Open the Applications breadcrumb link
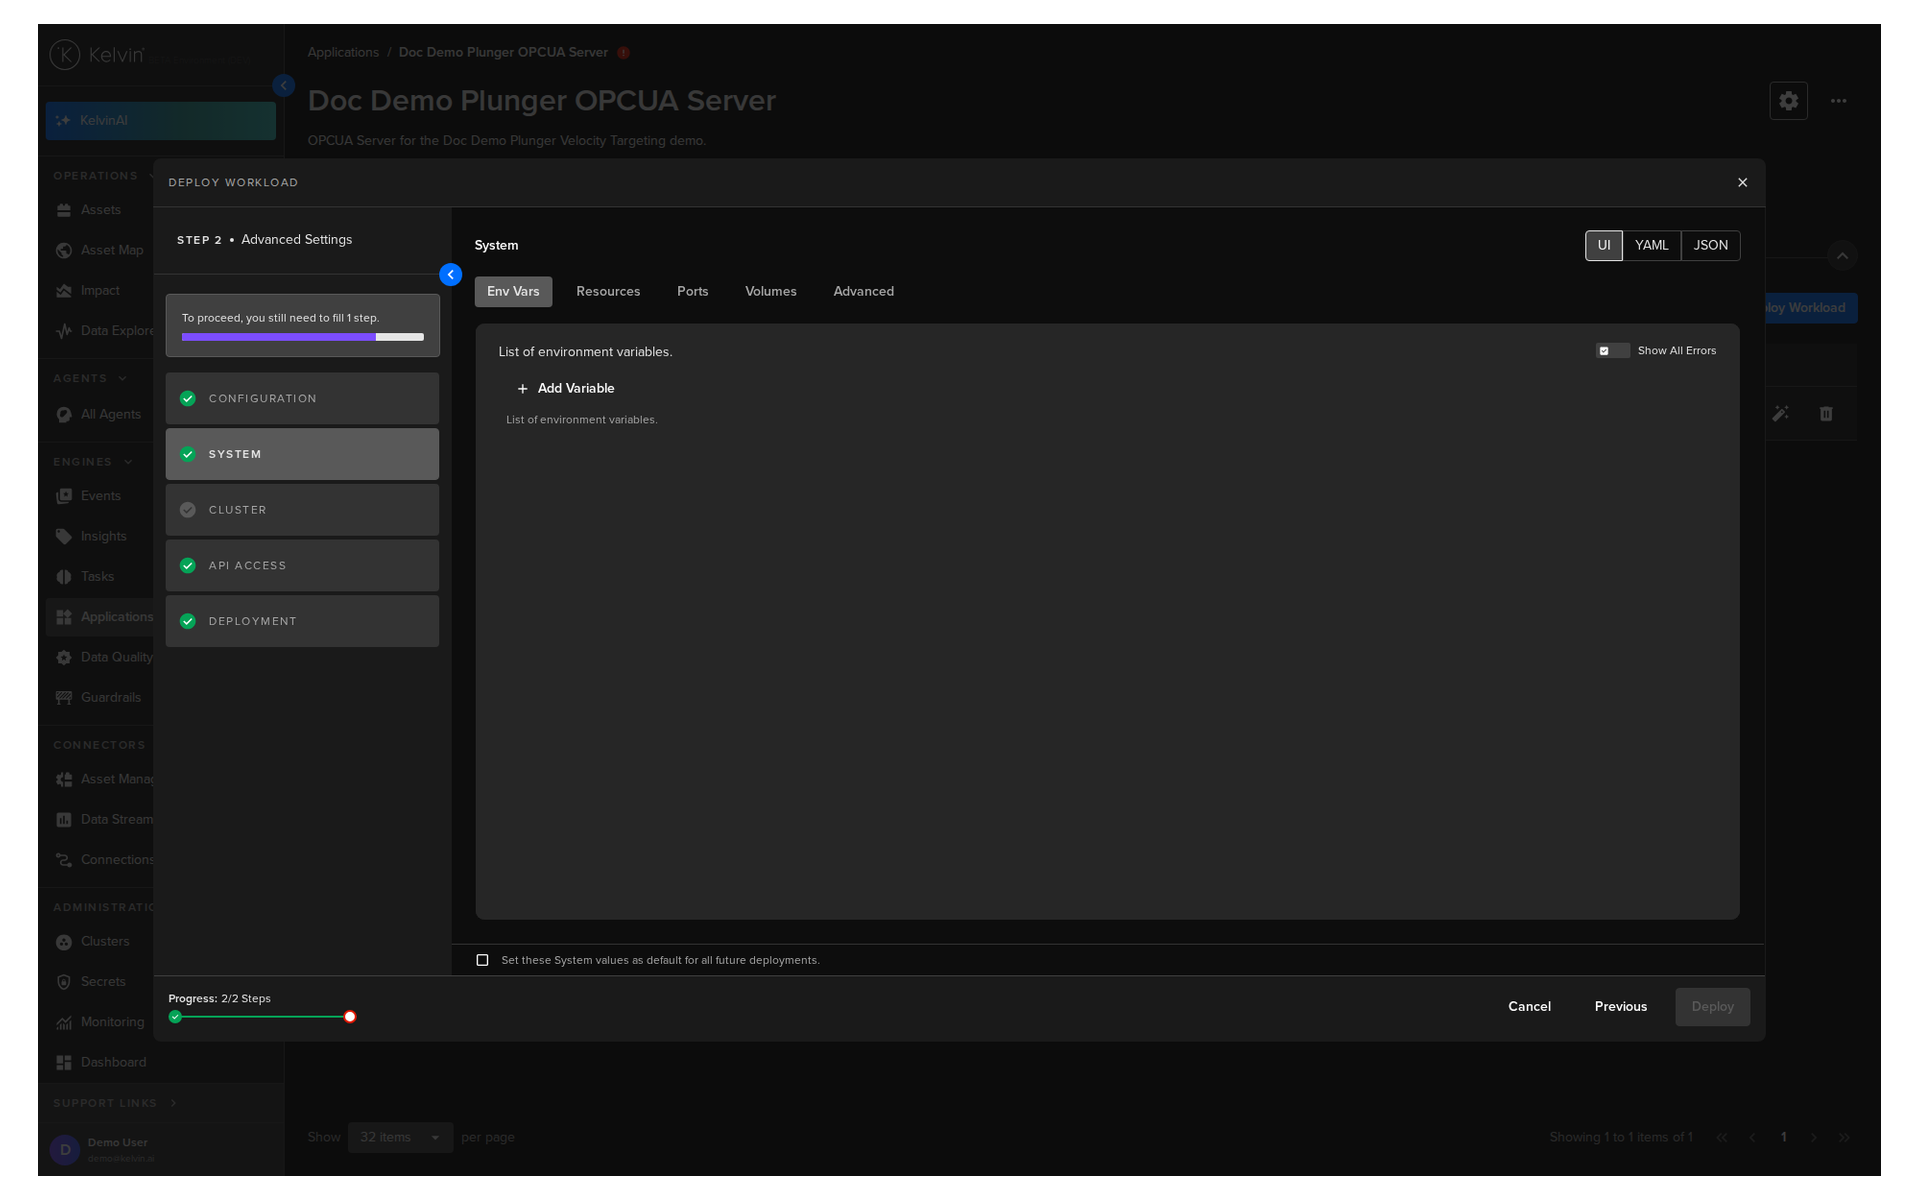Image resolution: width=1920 pixels, height=1200 pixels. pyautogui.click(x=343, y=53)
